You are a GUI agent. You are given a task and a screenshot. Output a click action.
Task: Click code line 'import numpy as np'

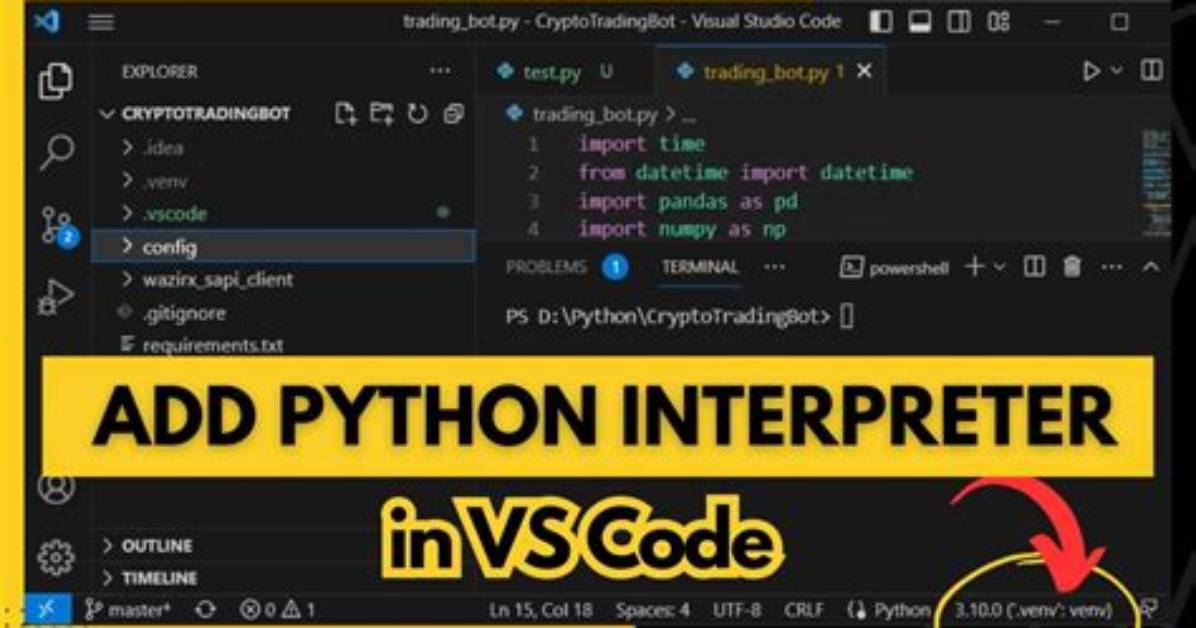(x=682, y=230)
